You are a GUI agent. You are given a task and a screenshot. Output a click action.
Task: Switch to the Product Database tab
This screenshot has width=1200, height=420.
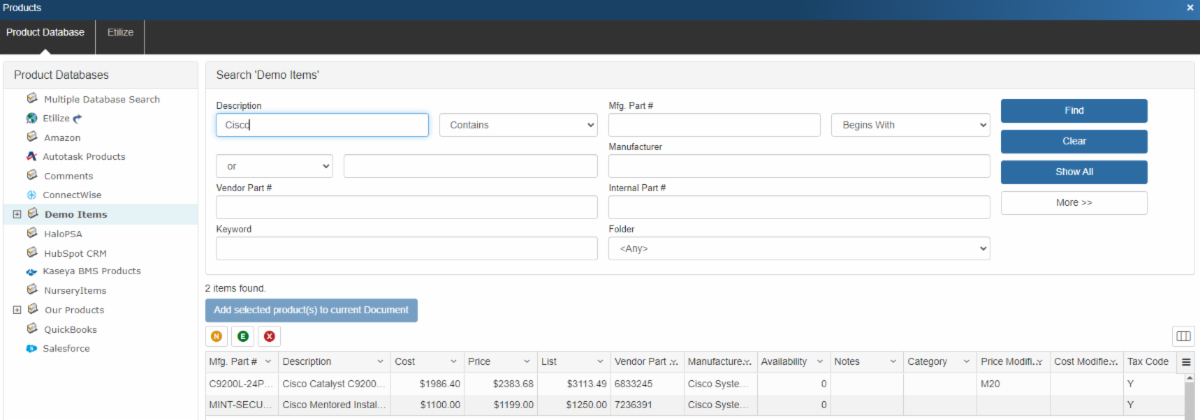pos(46,32)
